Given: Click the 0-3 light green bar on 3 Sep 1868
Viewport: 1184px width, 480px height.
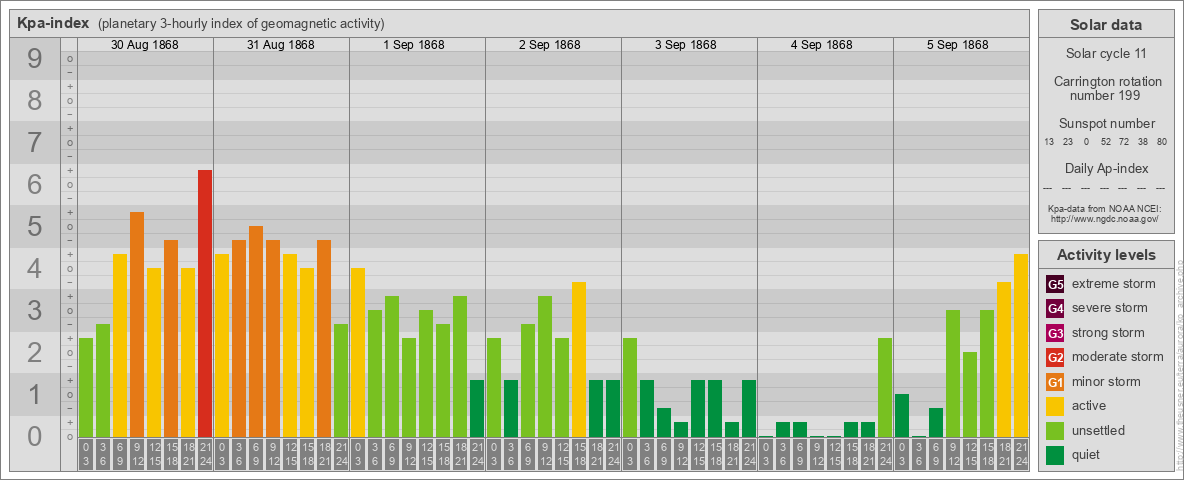Looking at the screenshot, I should [x=630, y=387].
